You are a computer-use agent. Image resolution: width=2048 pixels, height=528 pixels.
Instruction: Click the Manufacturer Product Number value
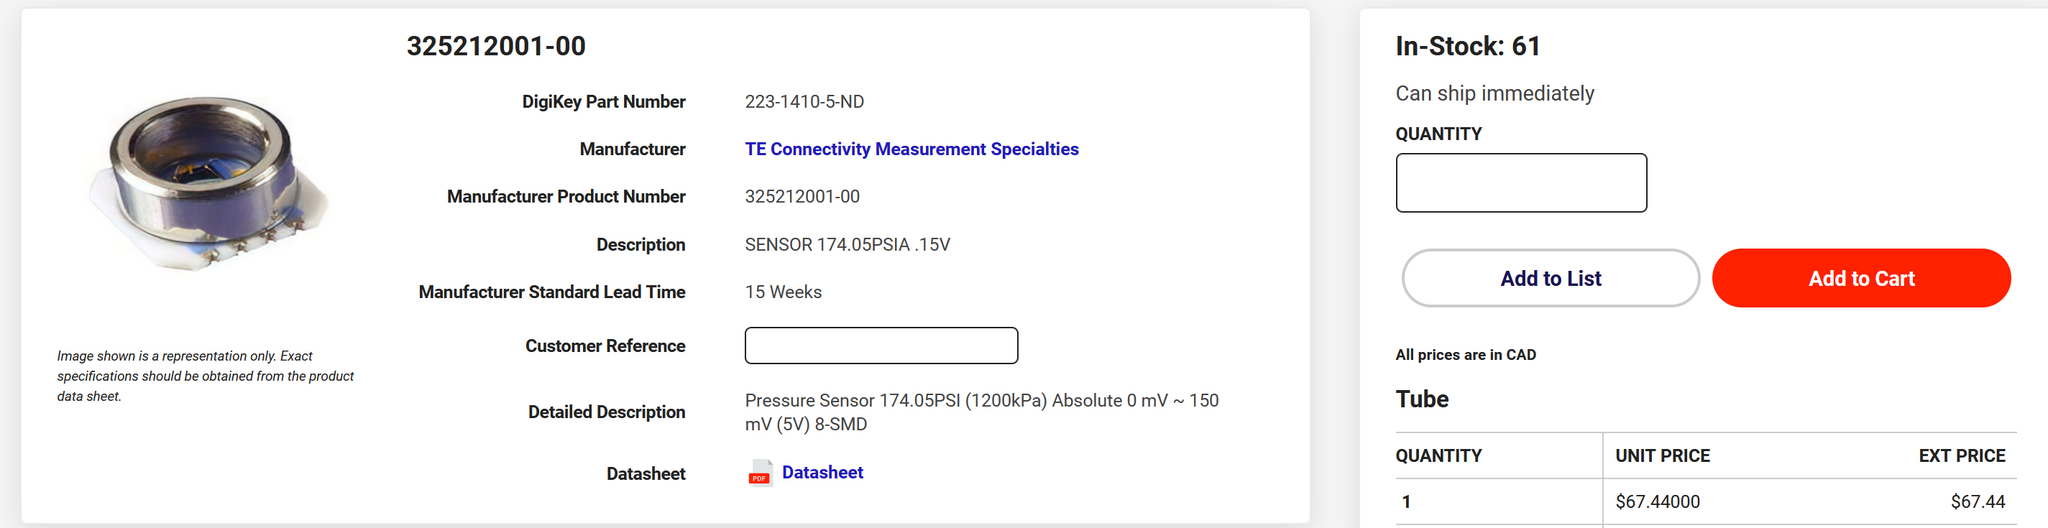tap(802, 197)
